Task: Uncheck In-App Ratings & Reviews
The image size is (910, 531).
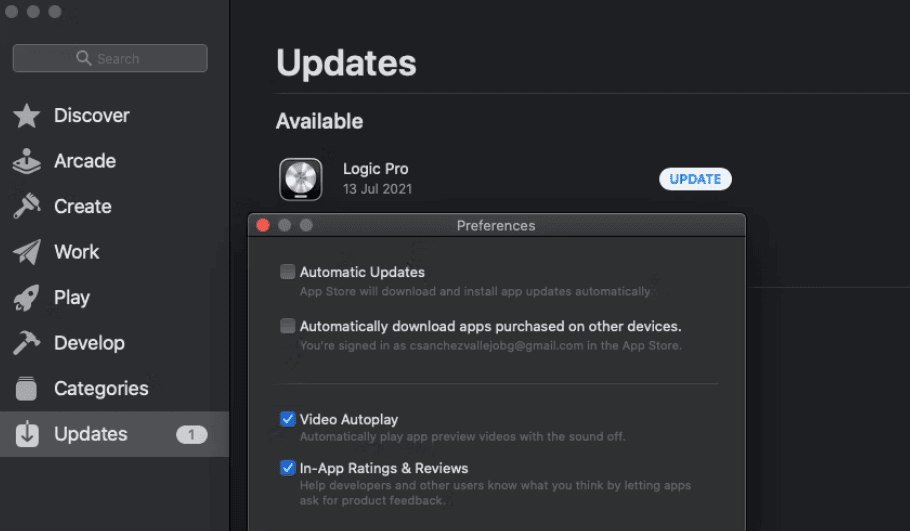Action: click(x=287, y=468)
